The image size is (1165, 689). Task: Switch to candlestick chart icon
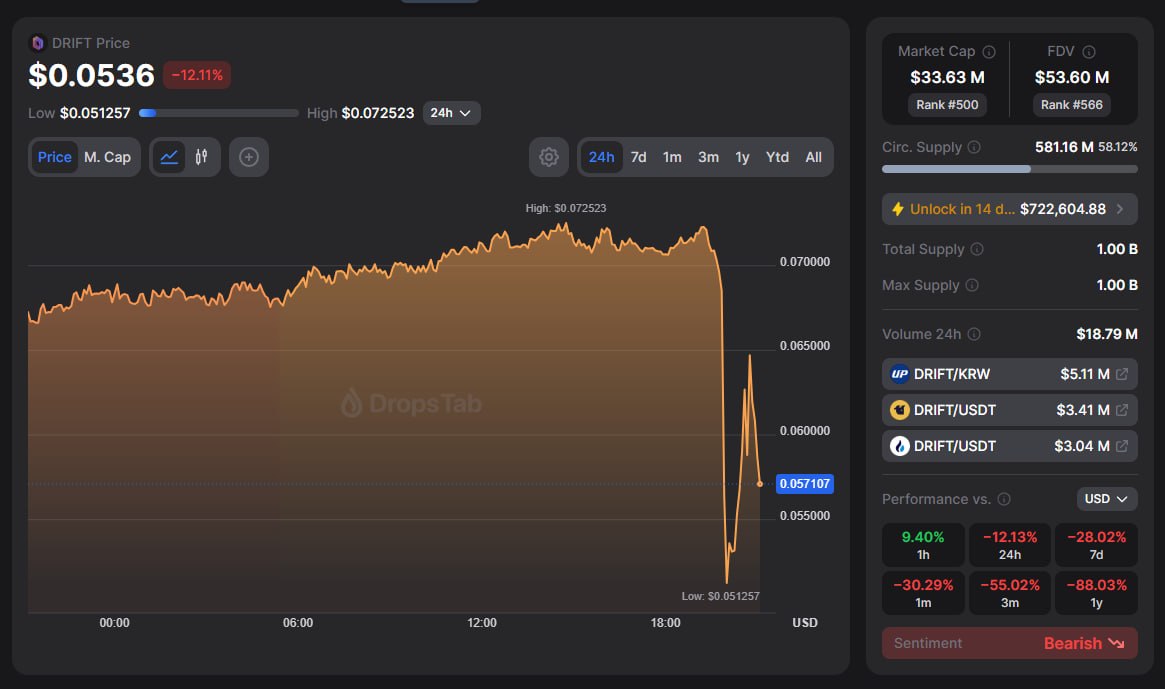click(x=201, y=157)
